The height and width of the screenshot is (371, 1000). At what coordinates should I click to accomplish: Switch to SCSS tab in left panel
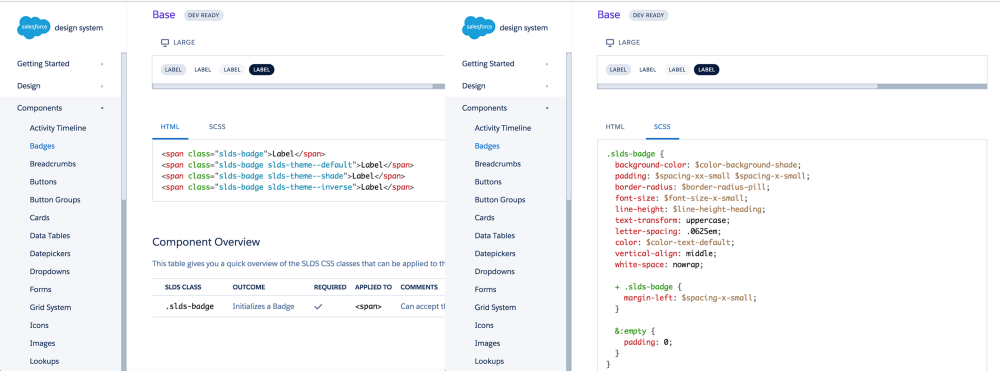(217, 127)
